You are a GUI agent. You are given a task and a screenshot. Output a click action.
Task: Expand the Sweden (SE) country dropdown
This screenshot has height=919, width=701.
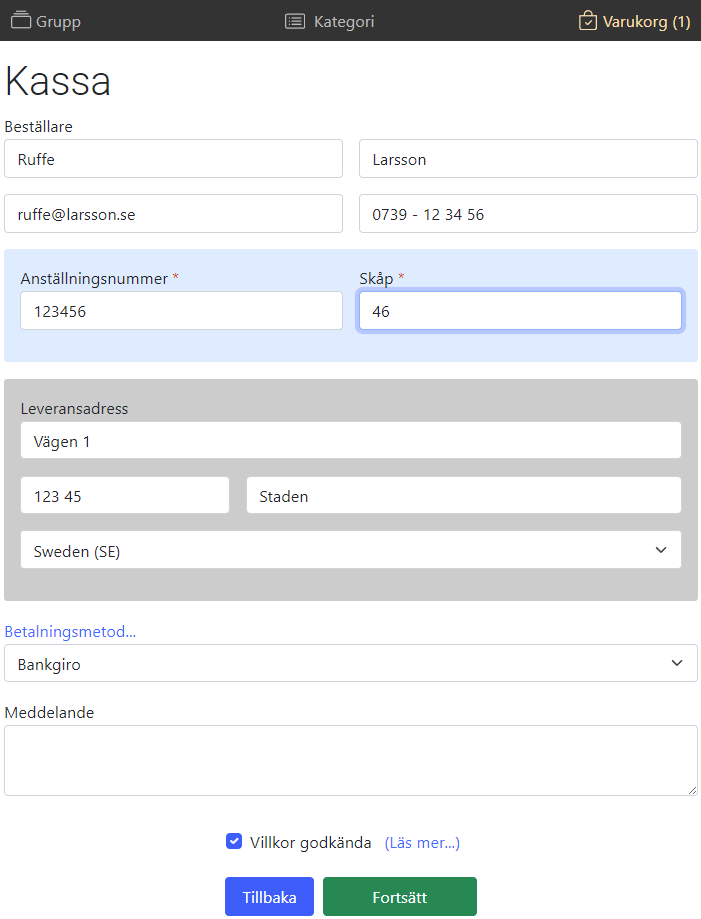pyautogui.click(x=350, y=550)
